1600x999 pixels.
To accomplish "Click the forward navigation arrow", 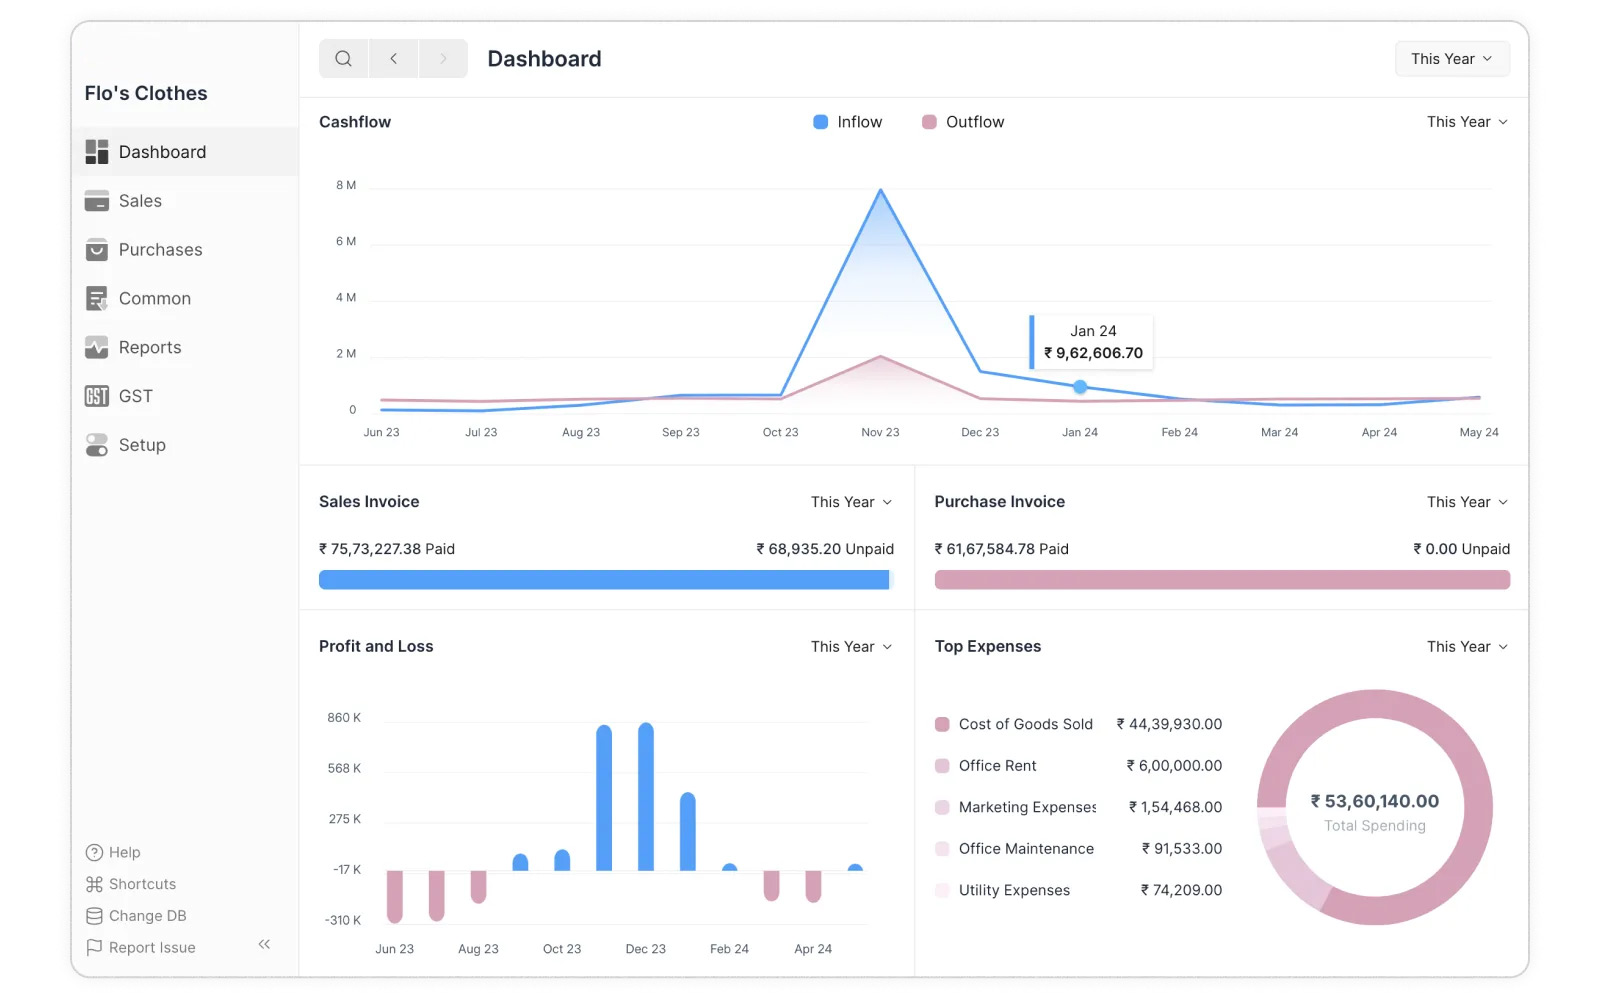I will pos(443,59).
